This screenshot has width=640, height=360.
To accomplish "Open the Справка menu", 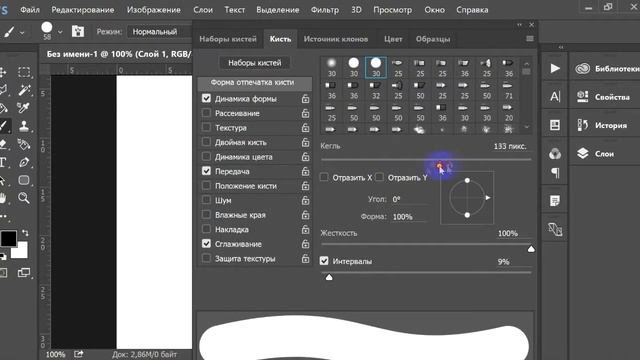I will (472, 10).
